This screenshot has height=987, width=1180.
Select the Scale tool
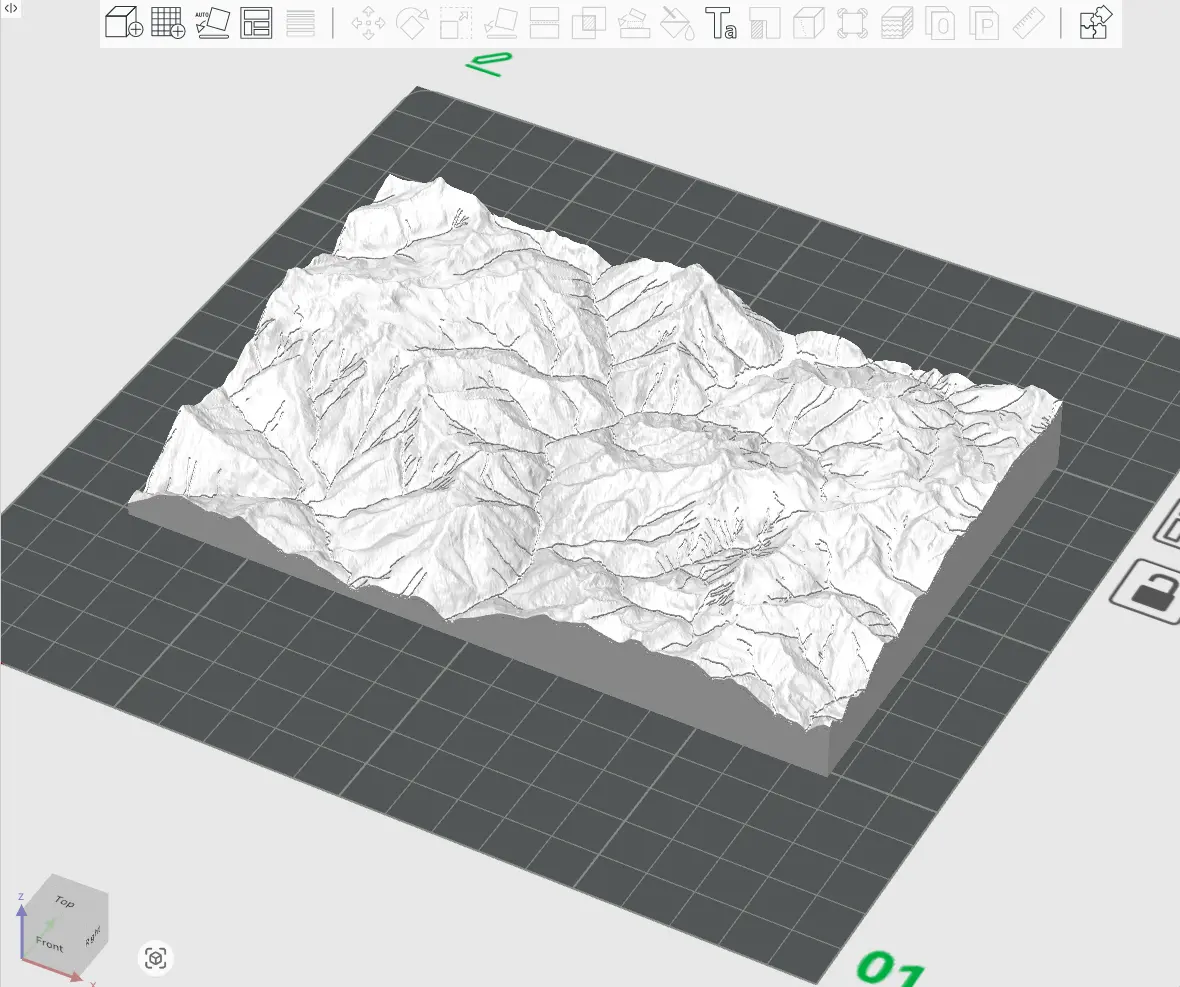click(x=456, y=23)
